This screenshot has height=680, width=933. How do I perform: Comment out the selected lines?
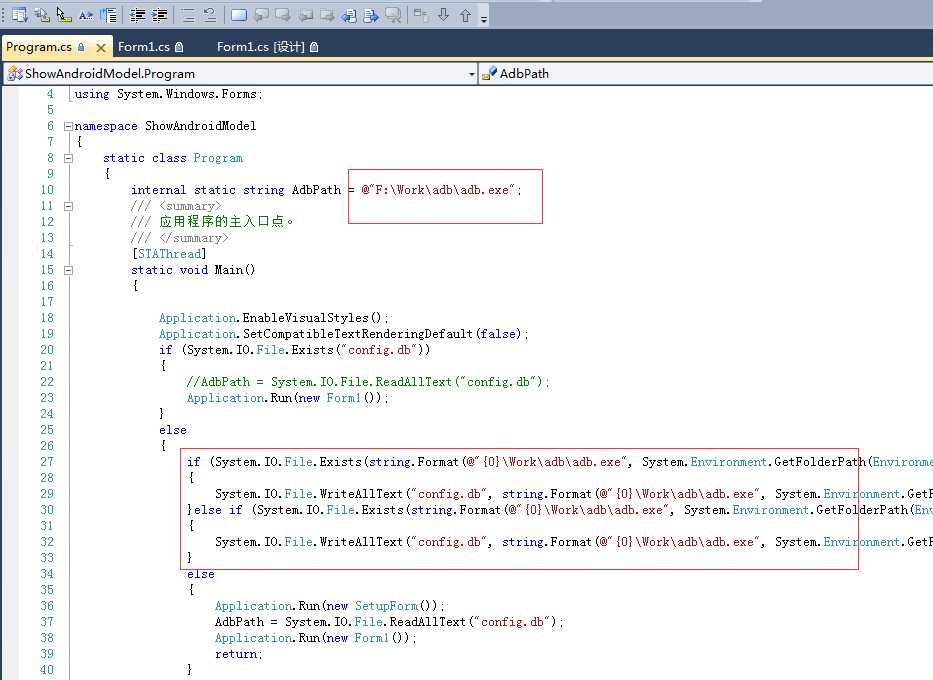187,15
